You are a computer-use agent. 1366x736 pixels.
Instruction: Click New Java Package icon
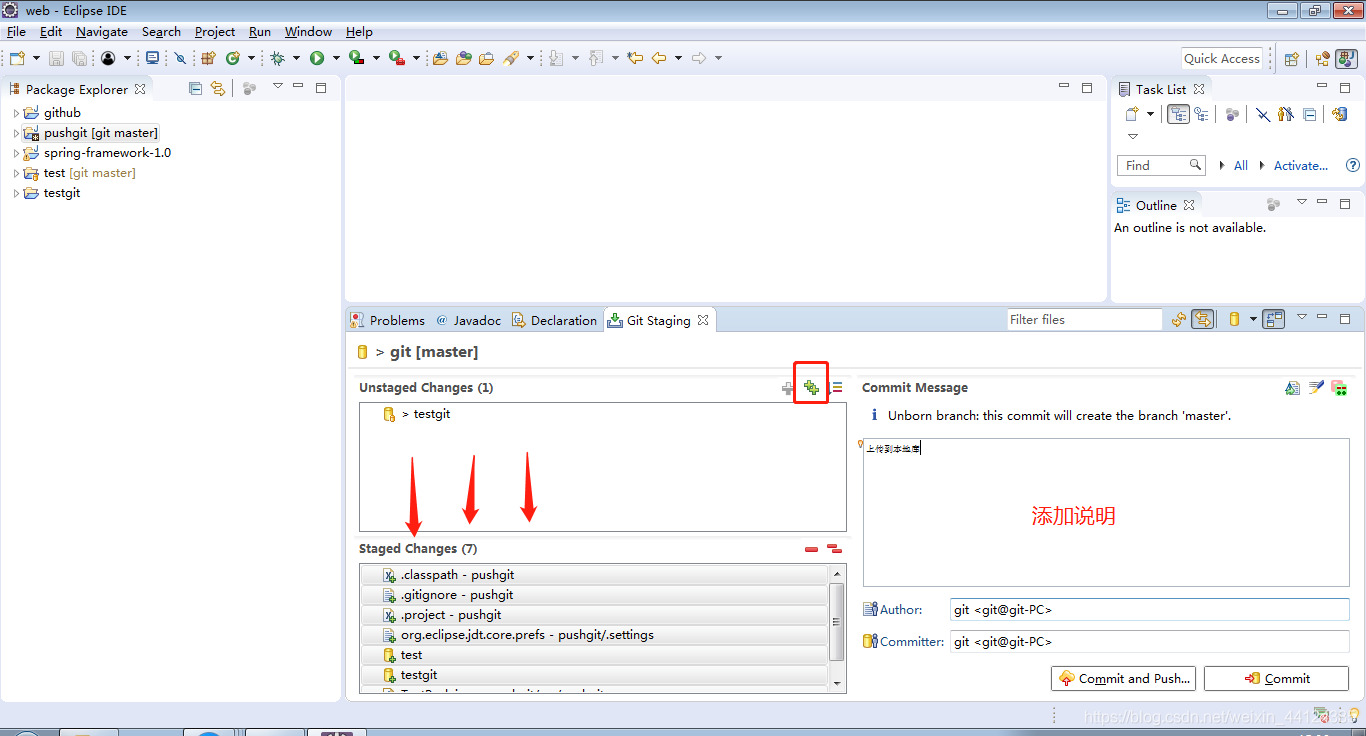[x=208, y=58]
